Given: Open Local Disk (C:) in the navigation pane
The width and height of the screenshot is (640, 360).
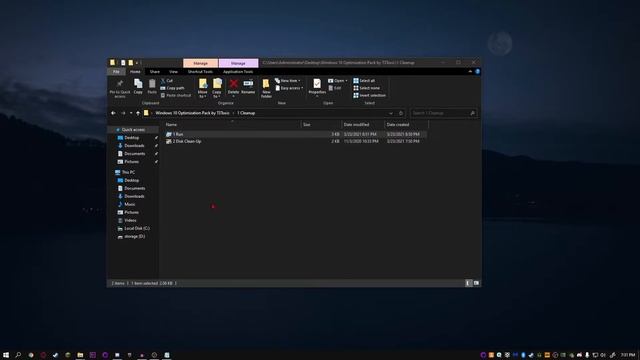Looking at the screenshot, I should point(137,229).
